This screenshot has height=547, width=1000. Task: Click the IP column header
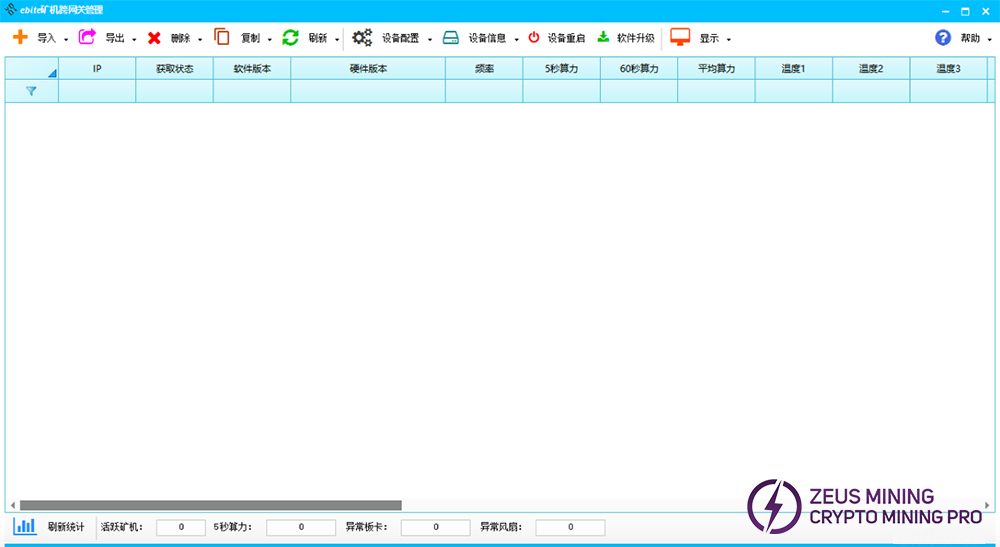97,68
